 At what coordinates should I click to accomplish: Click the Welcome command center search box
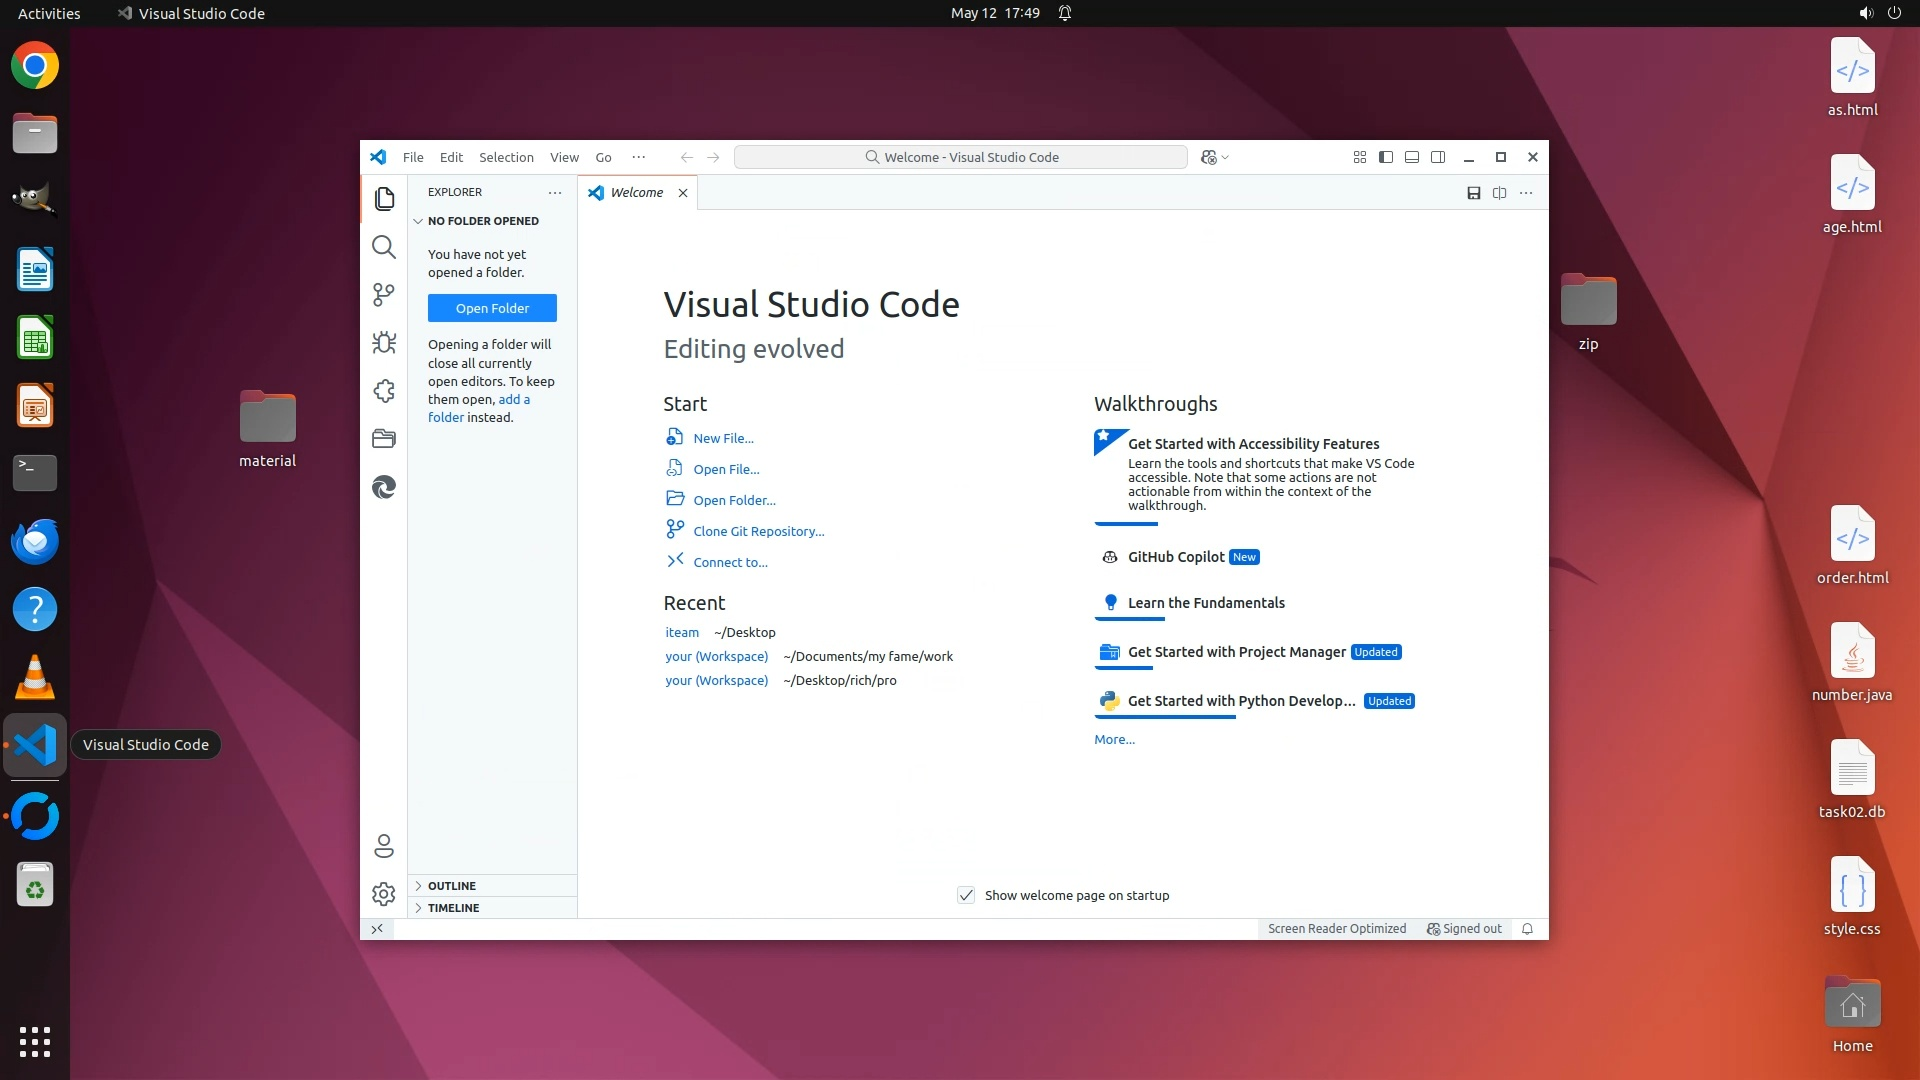tap(960, 157)
